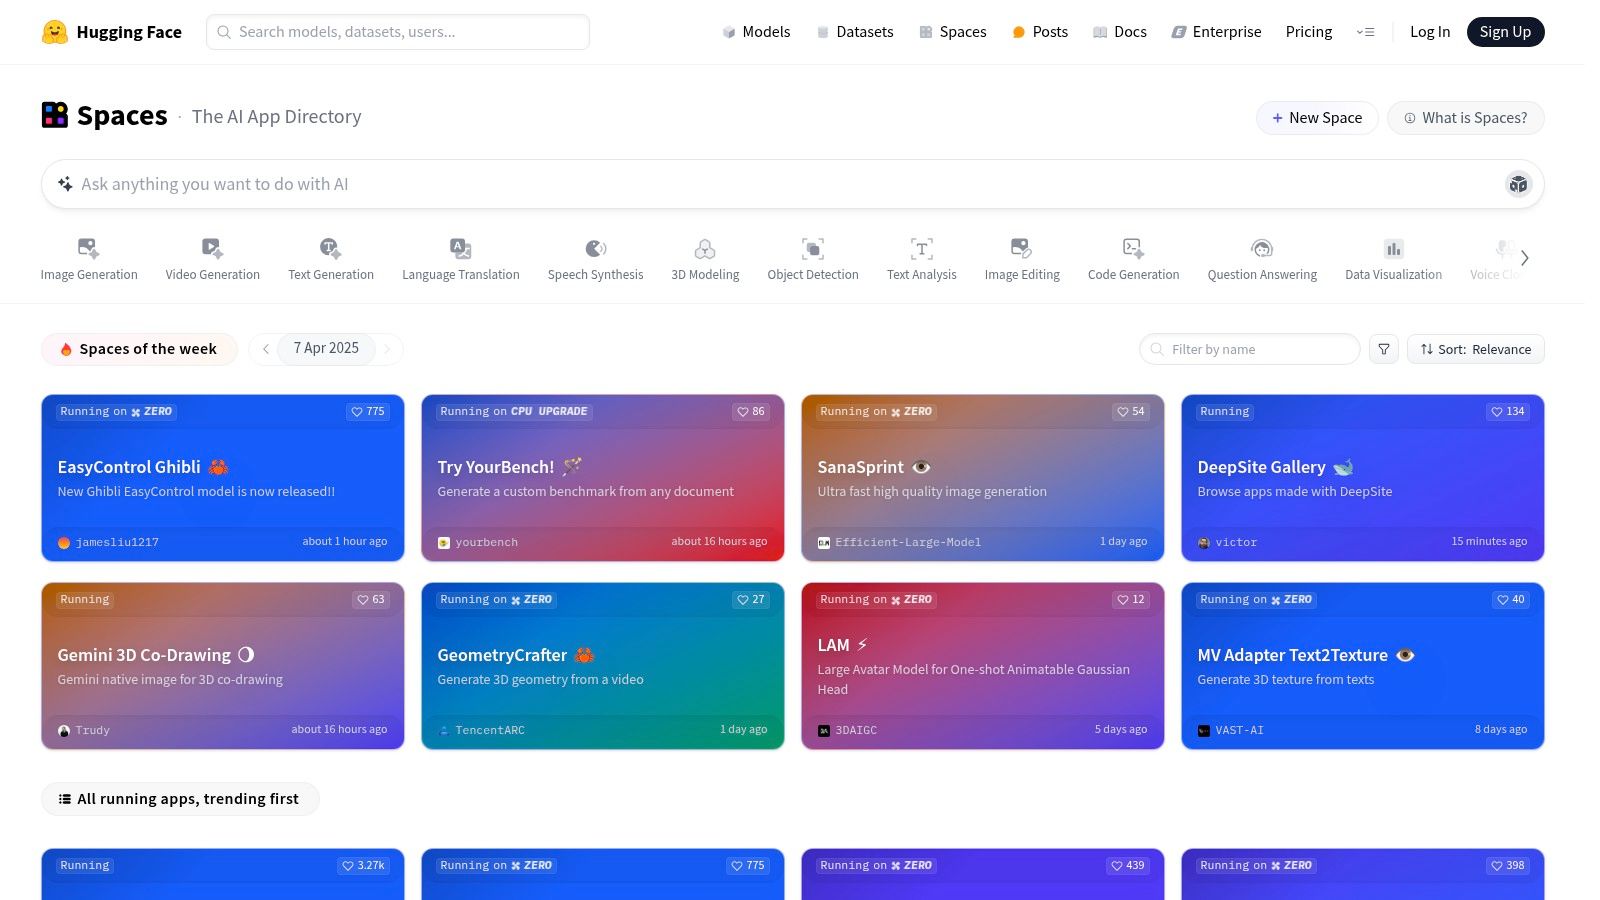Open Image Generation category icon

[89, 248]
